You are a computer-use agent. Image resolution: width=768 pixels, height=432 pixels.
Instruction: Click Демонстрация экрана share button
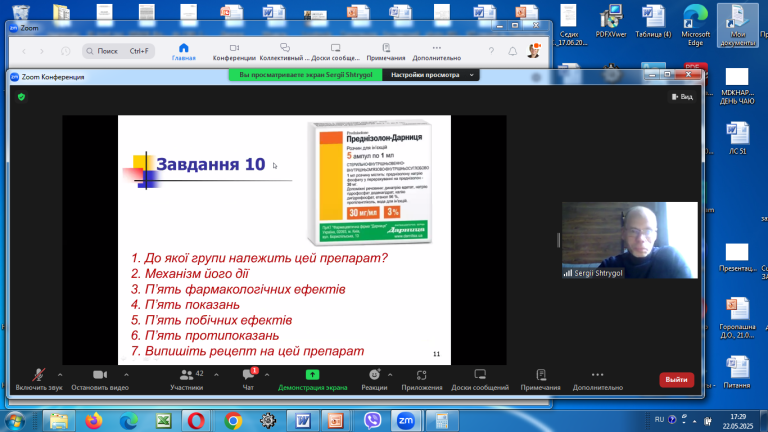pyautogui.click(x=312, y=380)
